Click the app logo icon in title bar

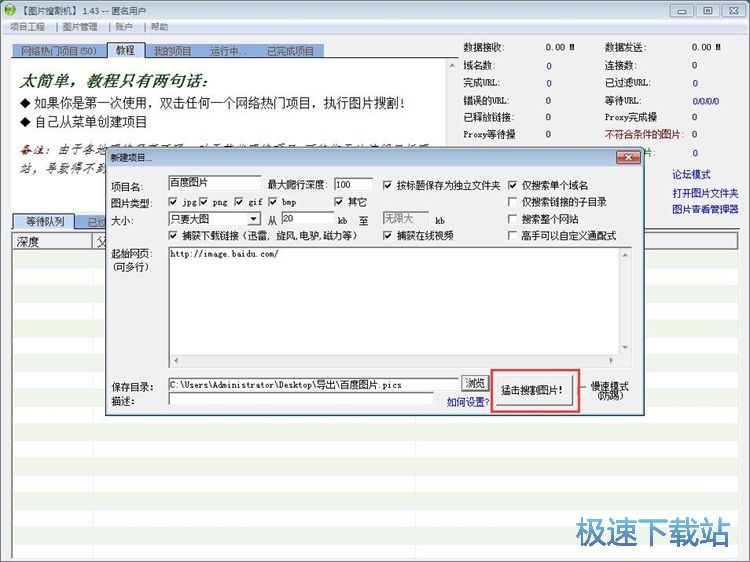click(x=10, y=10)
